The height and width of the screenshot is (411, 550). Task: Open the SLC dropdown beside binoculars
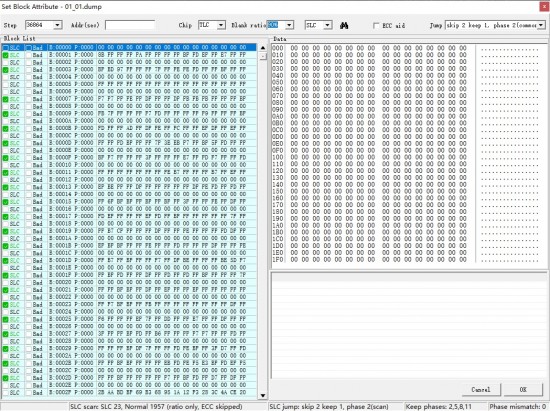(x=327, y=25)
